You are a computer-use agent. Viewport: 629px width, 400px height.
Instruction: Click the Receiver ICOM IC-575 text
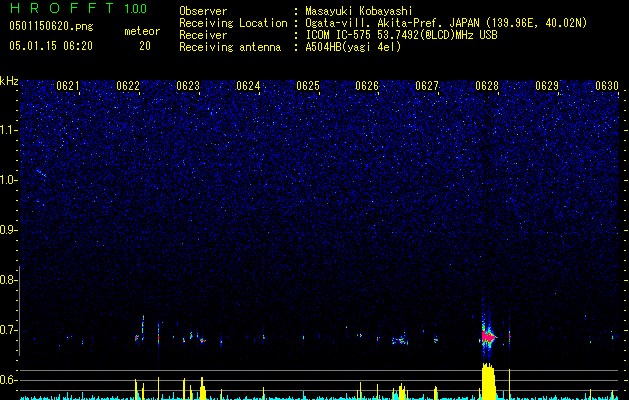pos(401,35)
